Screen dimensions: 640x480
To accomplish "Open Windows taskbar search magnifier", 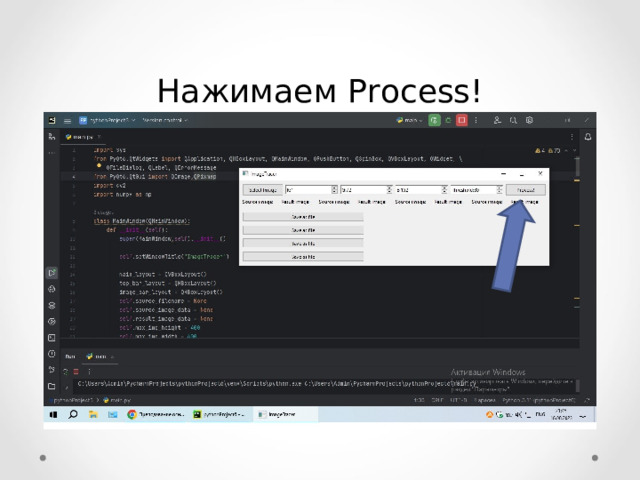I will (73, 414).
